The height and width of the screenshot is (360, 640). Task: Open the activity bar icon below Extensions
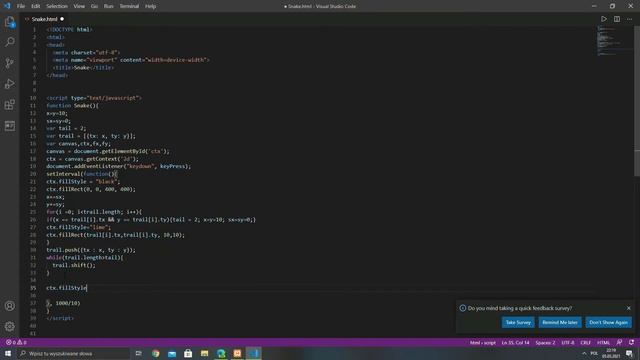pos(10,126)
